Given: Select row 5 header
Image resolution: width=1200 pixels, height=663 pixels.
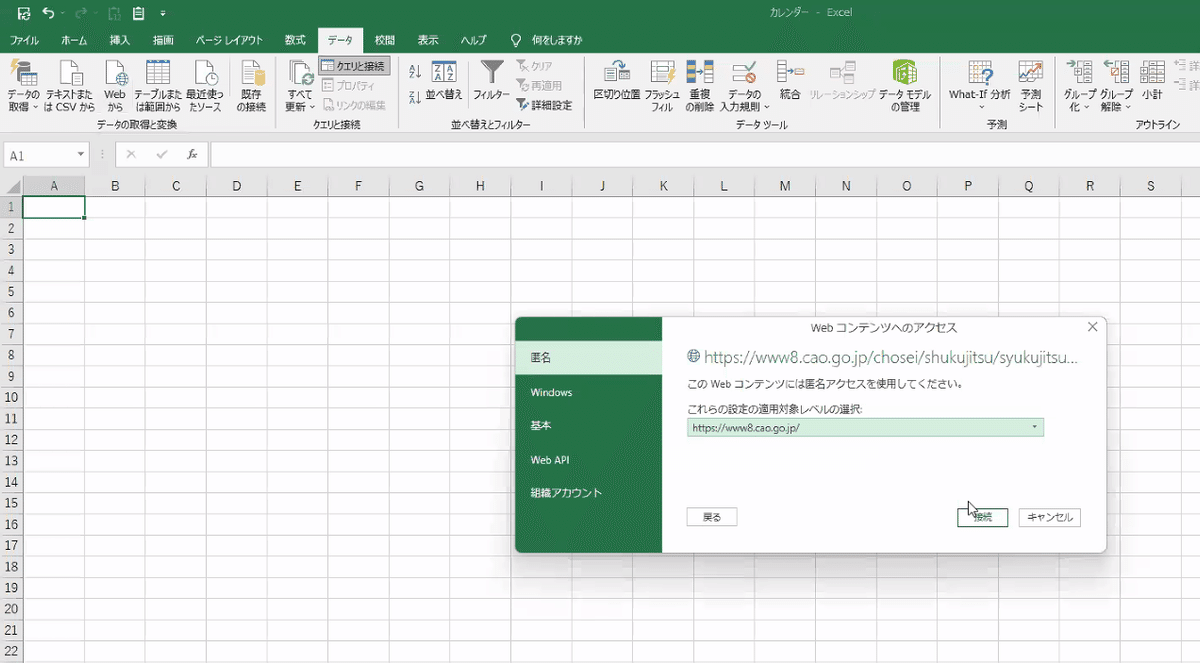Looking at the screenshot, I should (x=11, y=292).
